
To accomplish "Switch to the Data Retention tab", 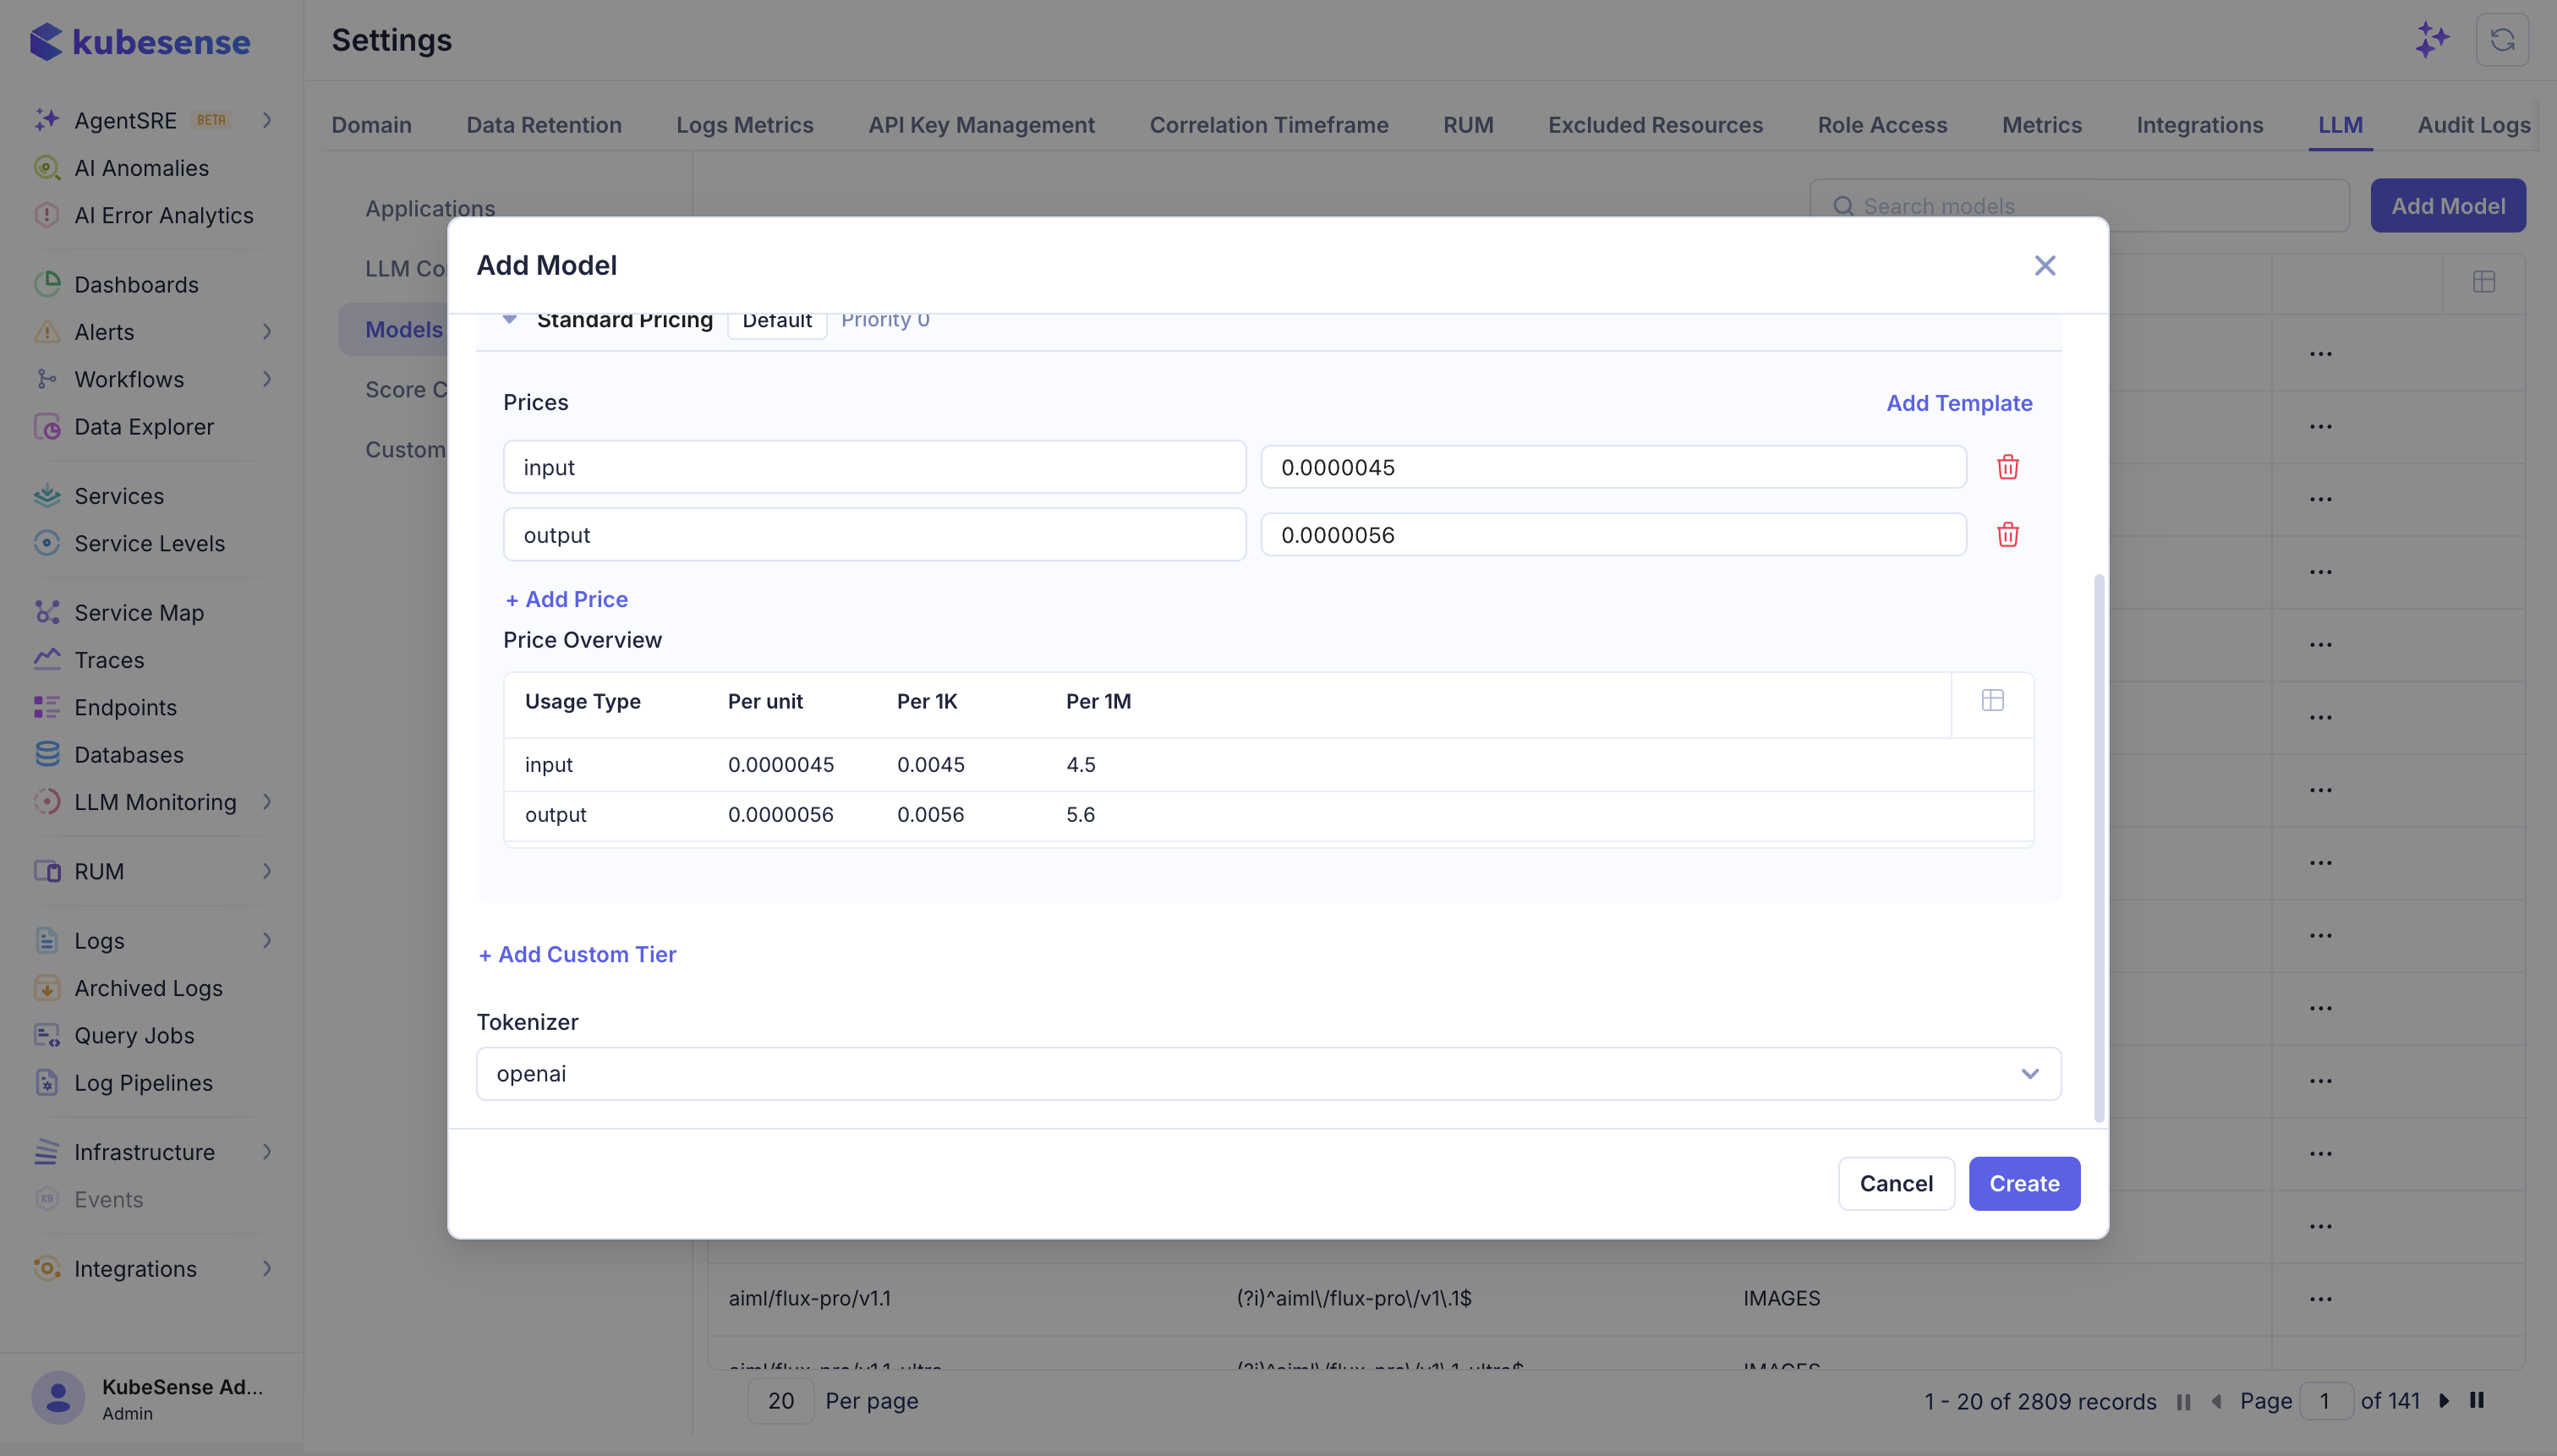I will tap(543, 125).
